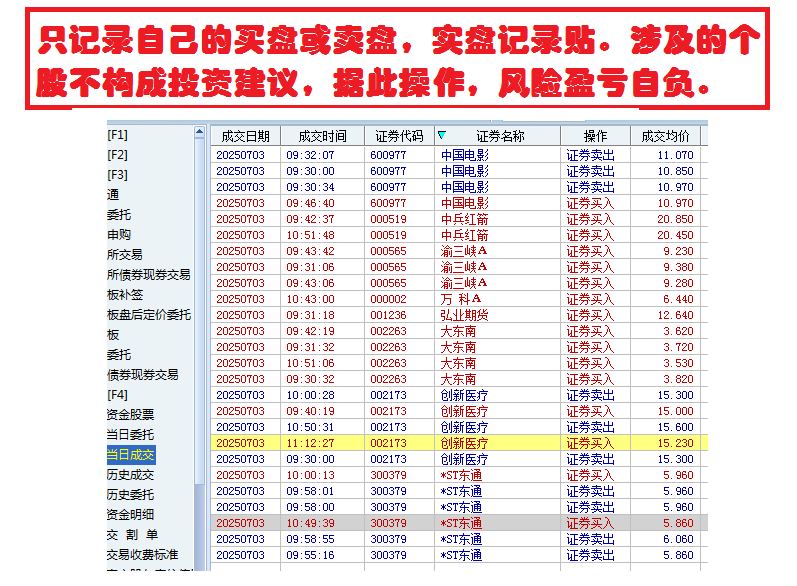This screenshot has width=797, height=586.
Task: Select 创新医疗 sell row priced 15.600
Action: pyautogui.click(x=459, y=427)
